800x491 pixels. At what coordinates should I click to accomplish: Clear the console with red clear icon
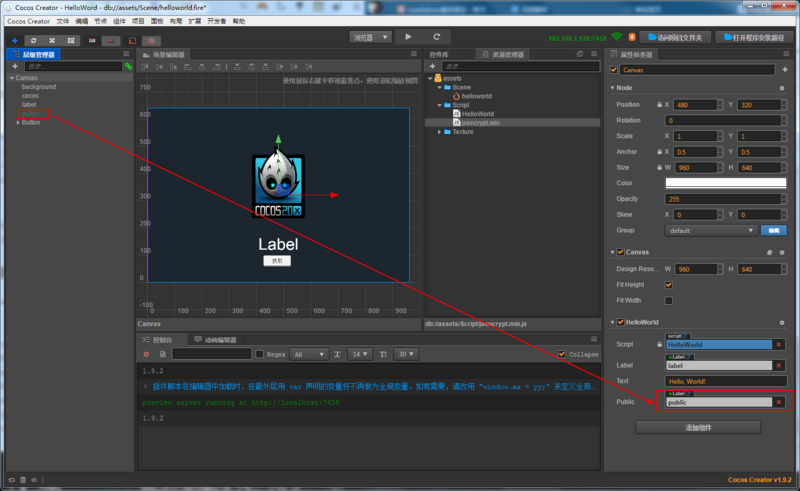146,354
